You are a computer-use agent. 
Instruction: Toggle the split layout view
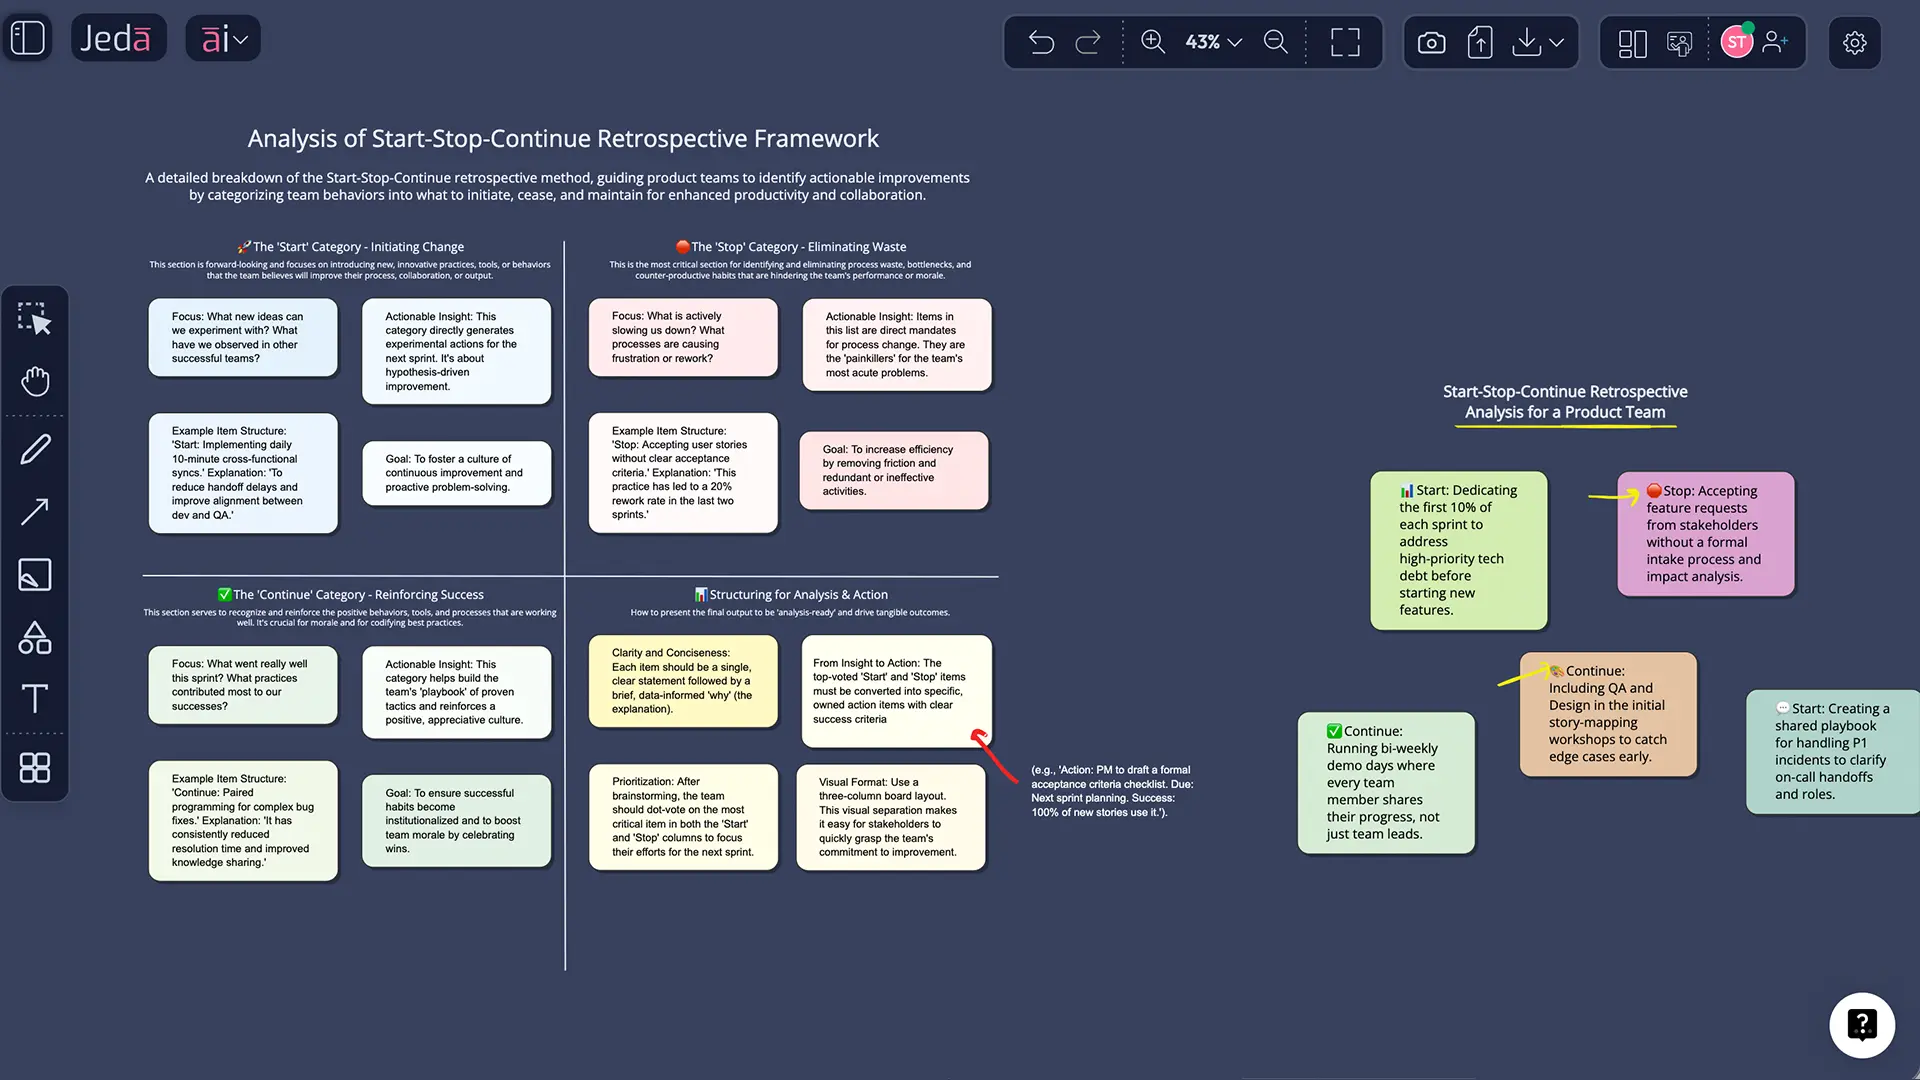[x=1632, y=43]
